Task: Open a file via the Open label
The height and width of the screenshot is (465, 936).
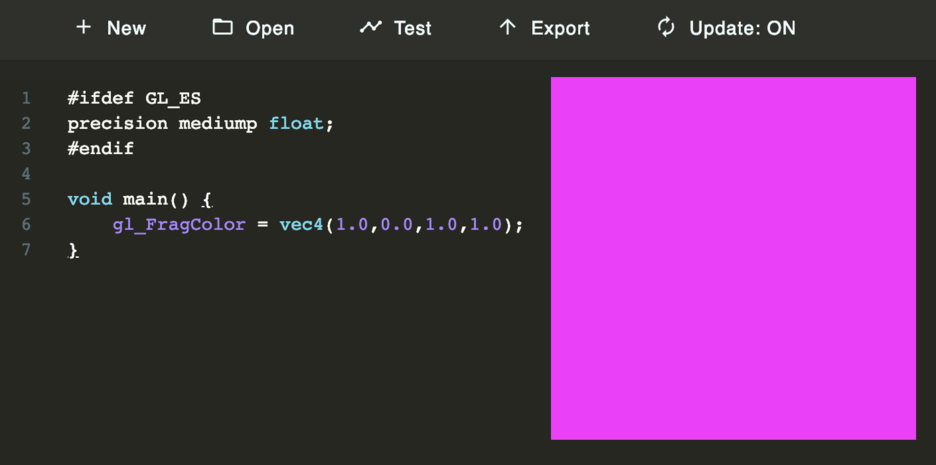Action: coord(270,28)
